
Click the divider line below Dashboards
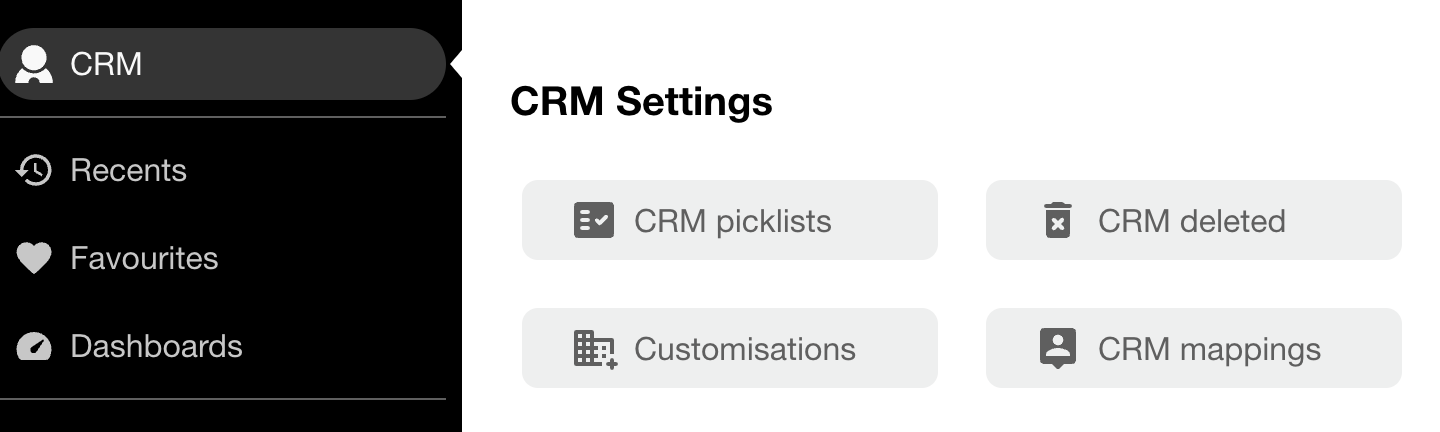(222, 399)
